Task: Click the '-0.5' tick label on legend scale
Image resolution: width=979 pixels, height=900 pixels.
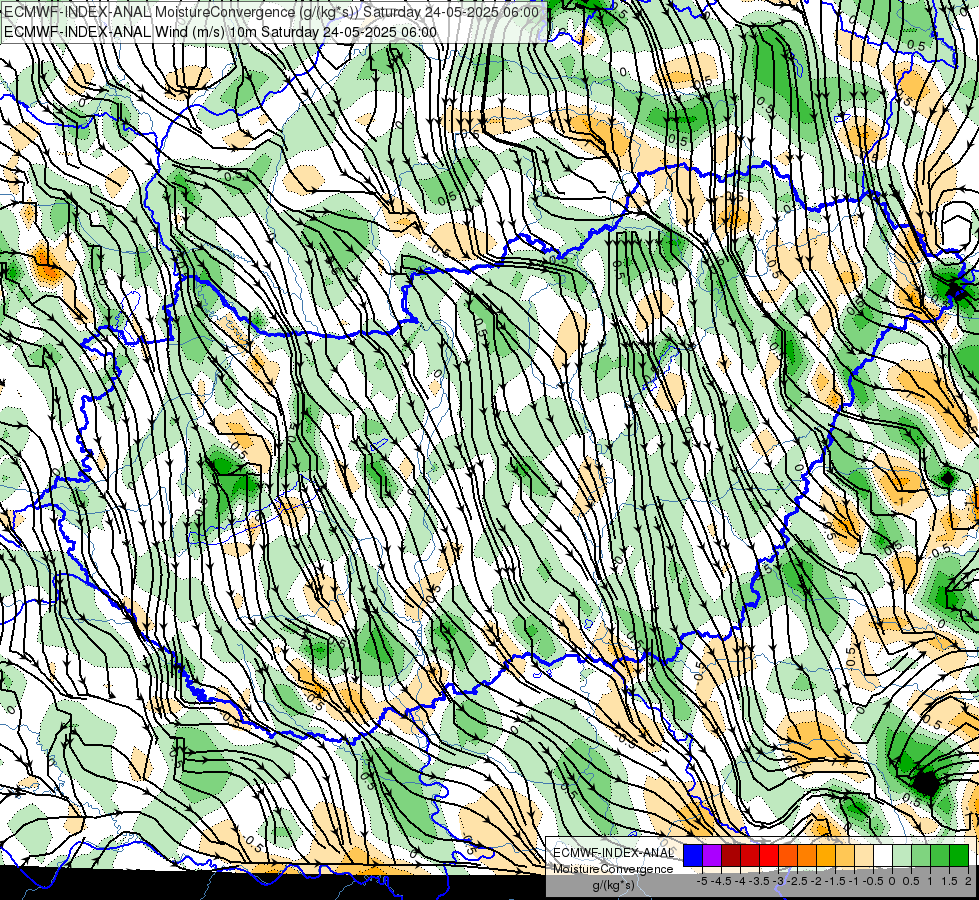Action: pyautogui.click(x=873, y=881)
